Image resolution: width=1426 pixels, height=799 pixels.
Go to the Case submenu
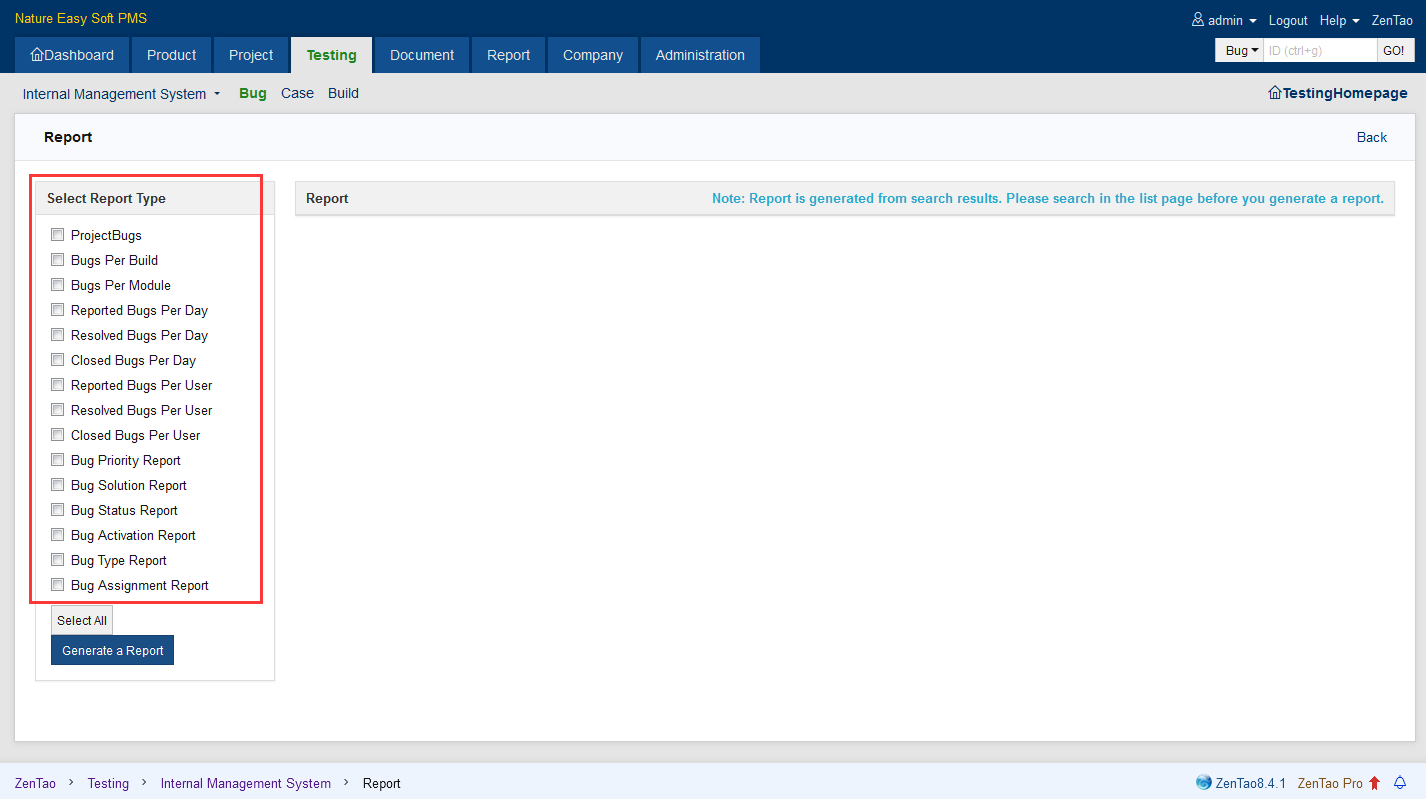(x=297, y=93)
